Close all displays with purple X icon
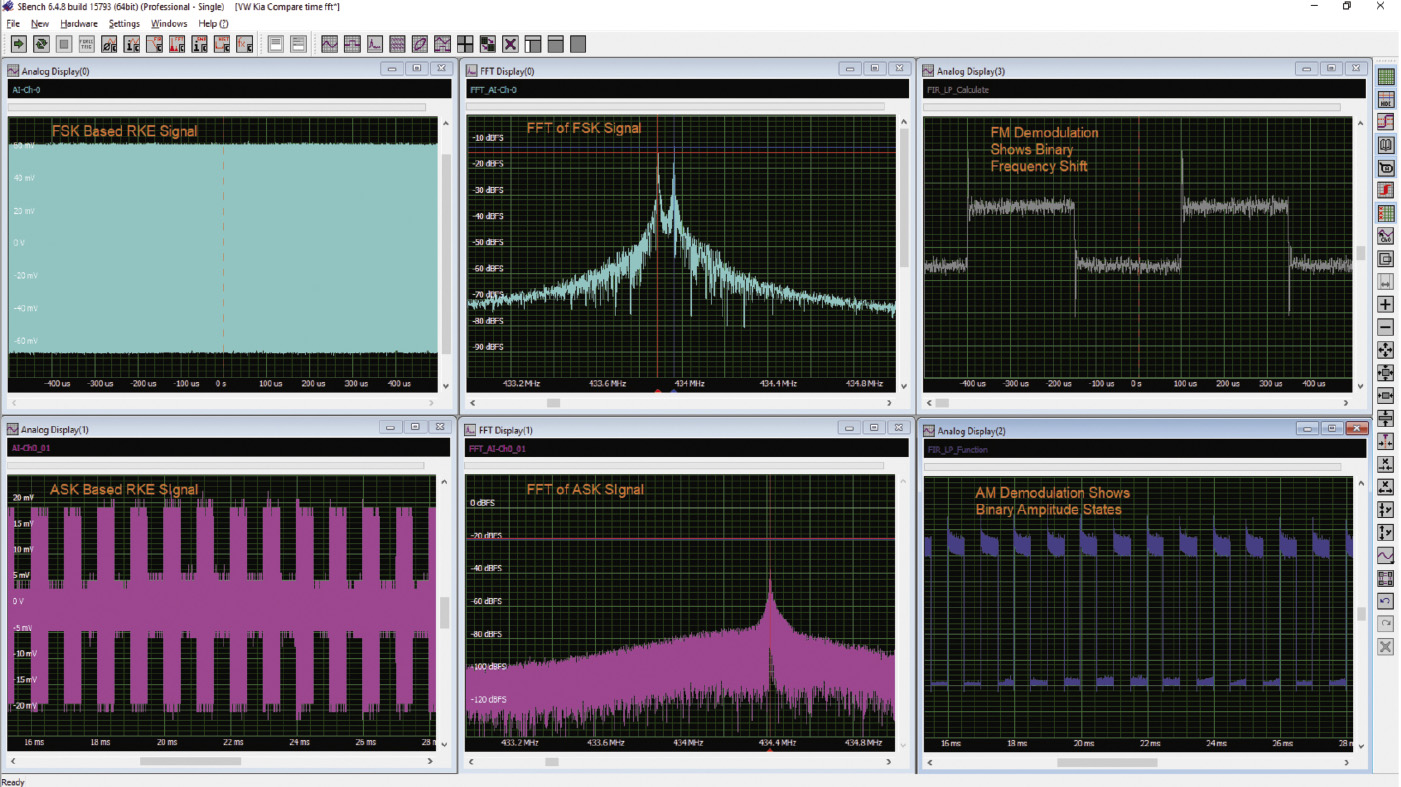1401x787 pixels. coord(510,44)
